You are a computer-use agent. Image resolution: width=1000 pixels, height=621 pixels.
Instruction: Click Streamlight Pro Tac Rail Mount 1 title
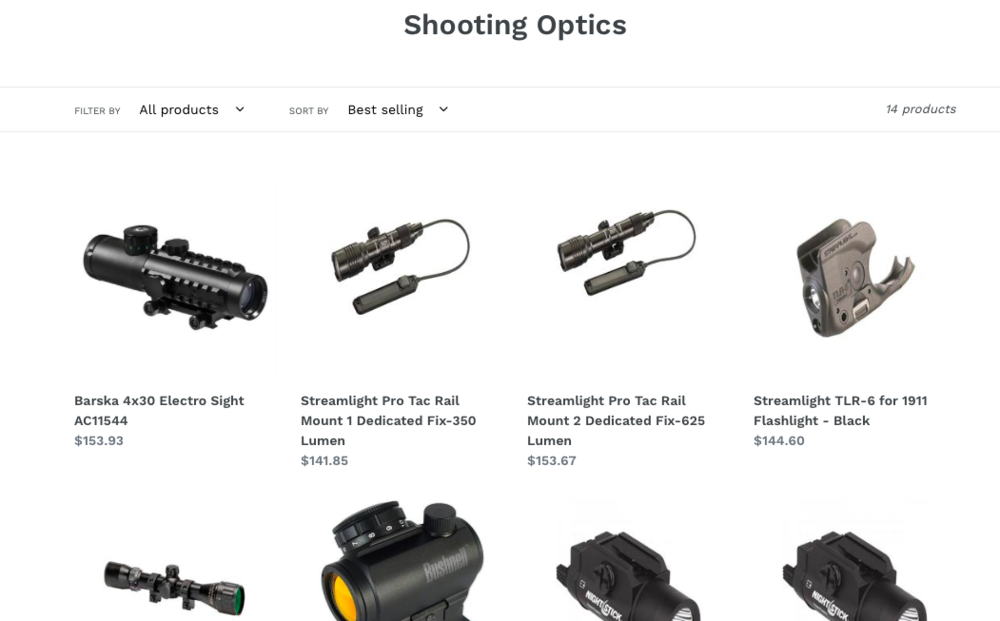tap(388, 420)
